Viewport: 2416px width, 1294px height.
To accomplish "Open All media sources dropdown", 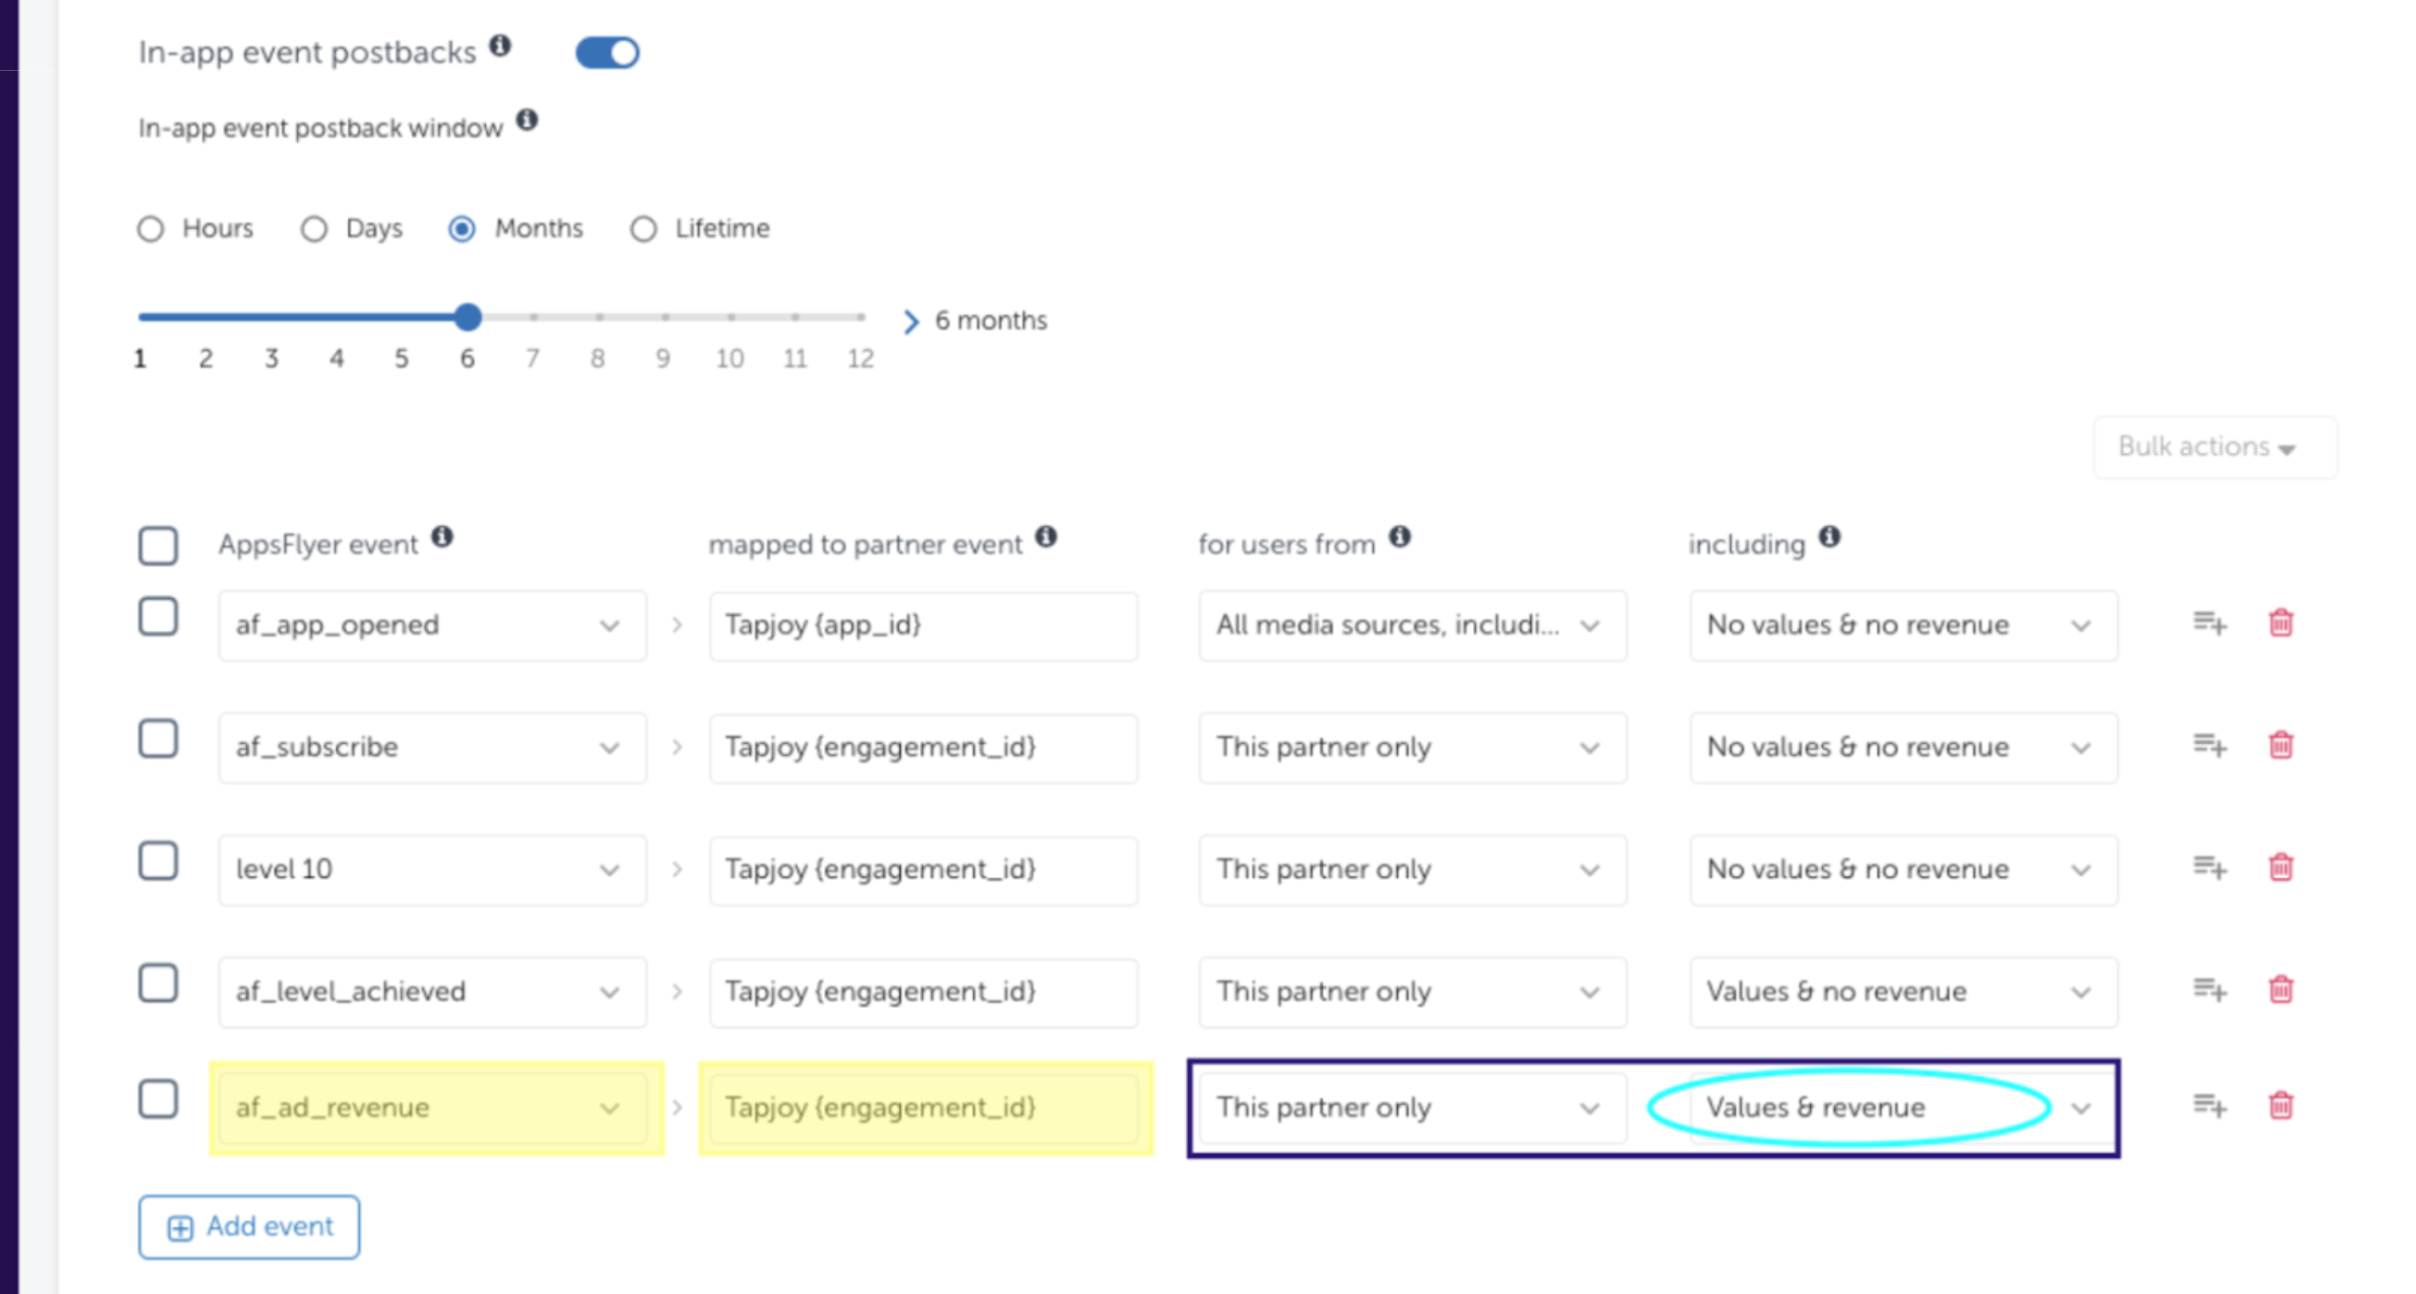I will pos(1411,625).
